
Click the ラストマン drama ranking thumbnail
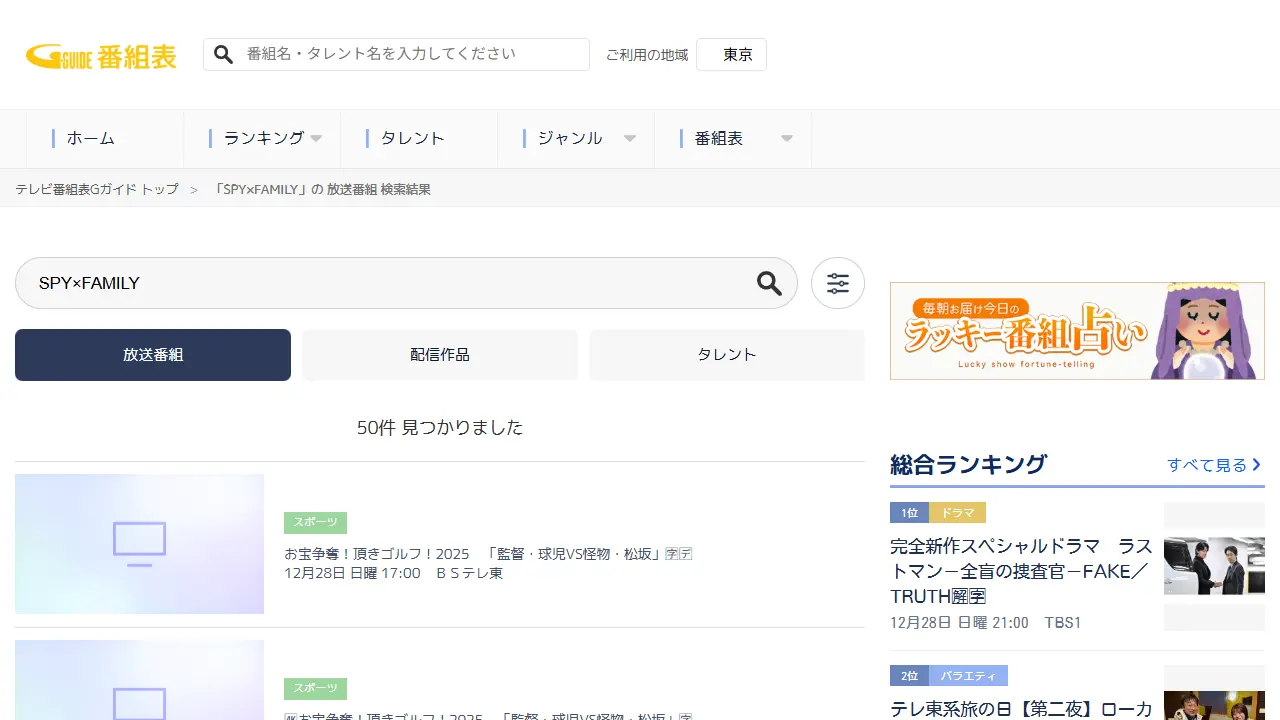coord(1214,566)
